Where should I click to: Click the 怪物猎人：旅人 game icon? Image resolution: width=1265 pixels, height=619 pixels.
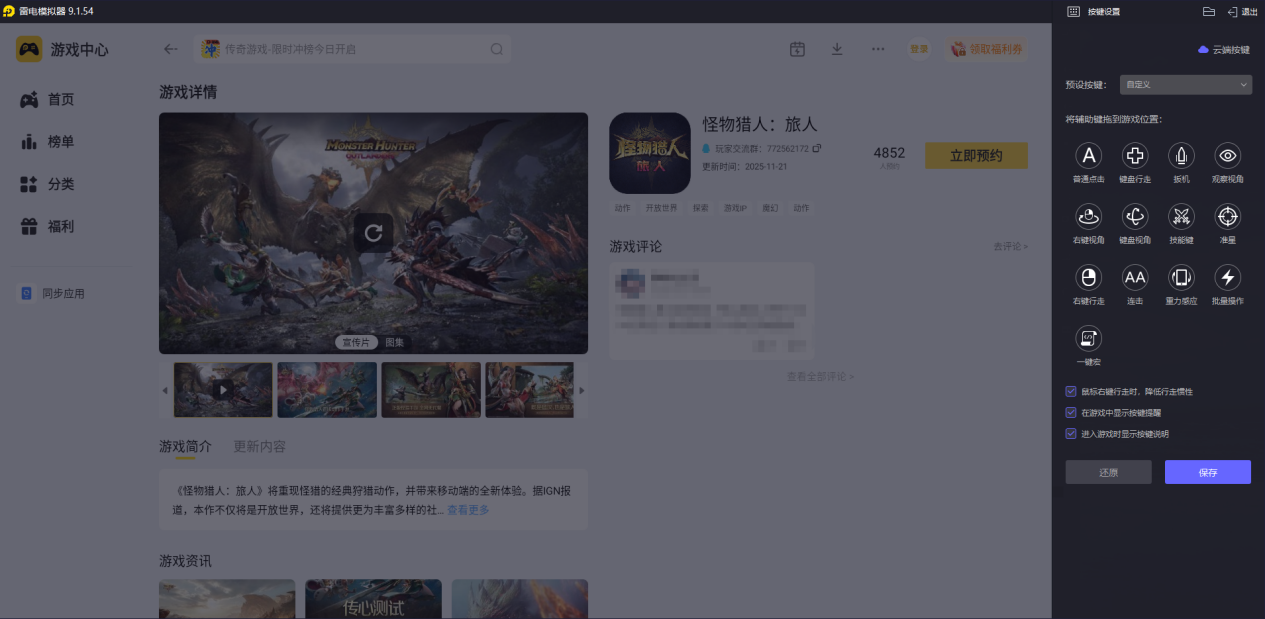(x=650, y=153)
